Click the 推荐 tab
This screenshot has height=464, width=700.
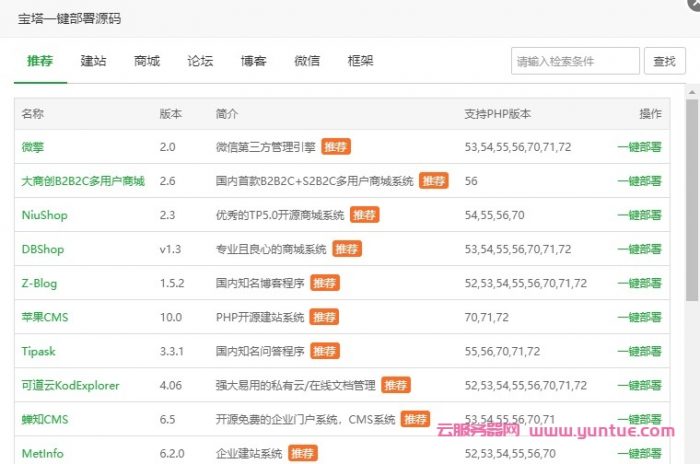41,61
